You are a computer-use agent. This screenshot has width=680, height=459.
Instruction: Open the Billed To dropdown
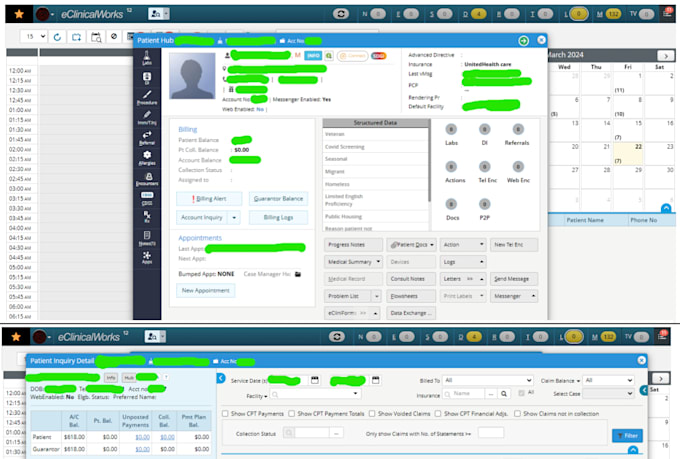pyautogui.click(x=488, y=380)
